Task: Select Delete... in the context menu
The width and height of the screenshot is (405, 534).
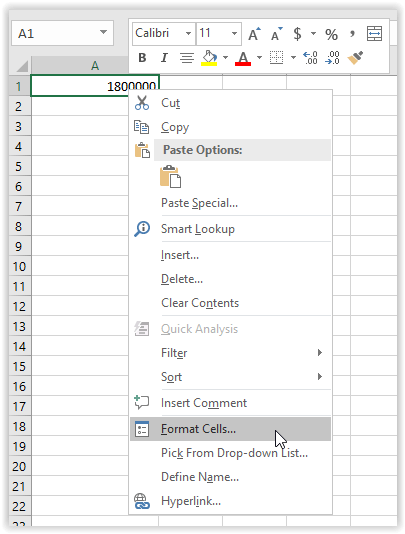Action: tap(230, 279)
